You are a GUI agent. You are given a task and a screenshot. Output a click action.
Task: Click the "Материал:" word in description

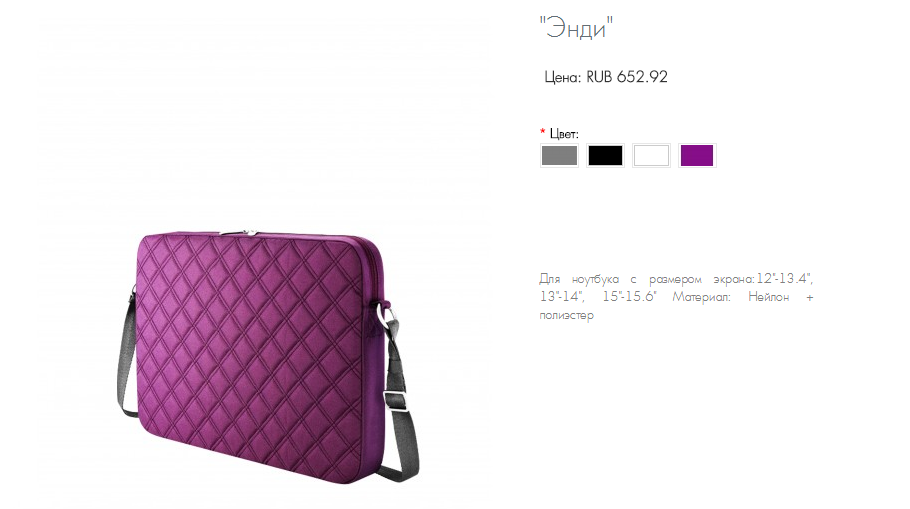pyautogui.click(x=702, y=297)
